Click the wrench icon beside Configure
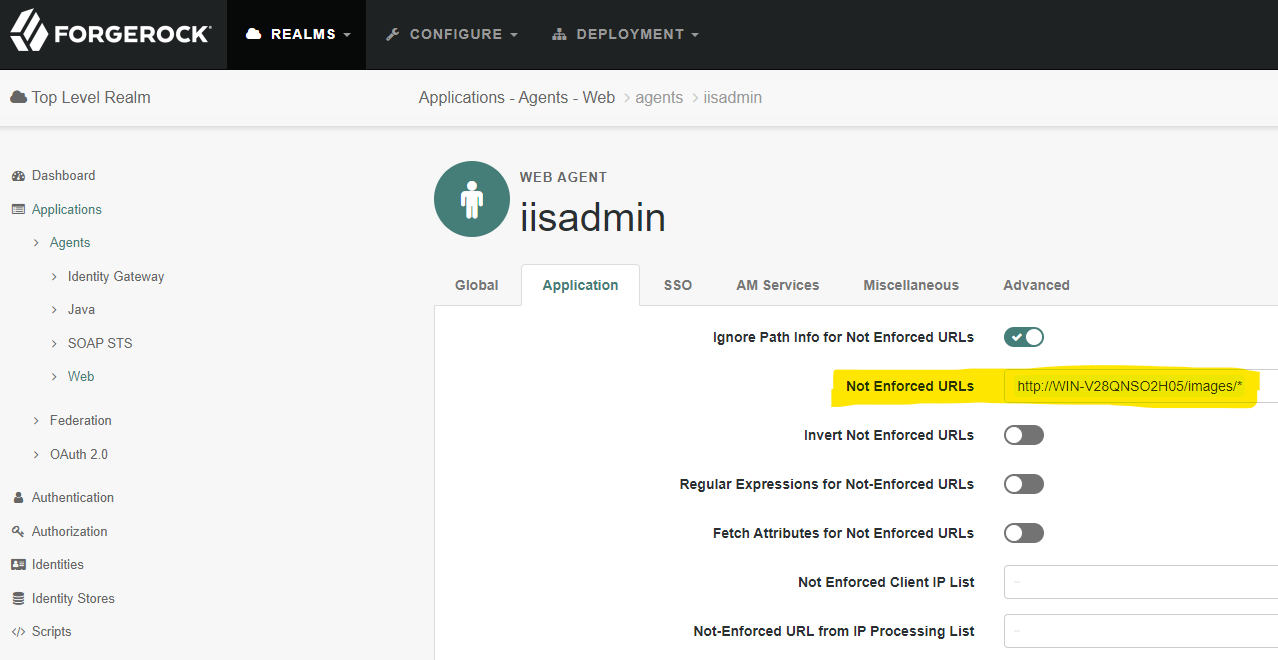 pos(392,34)
